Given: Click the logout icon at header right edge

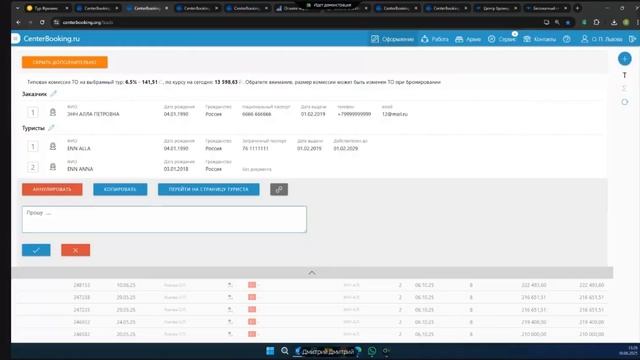Looking at the screenshot, I should tap(632, 39).
